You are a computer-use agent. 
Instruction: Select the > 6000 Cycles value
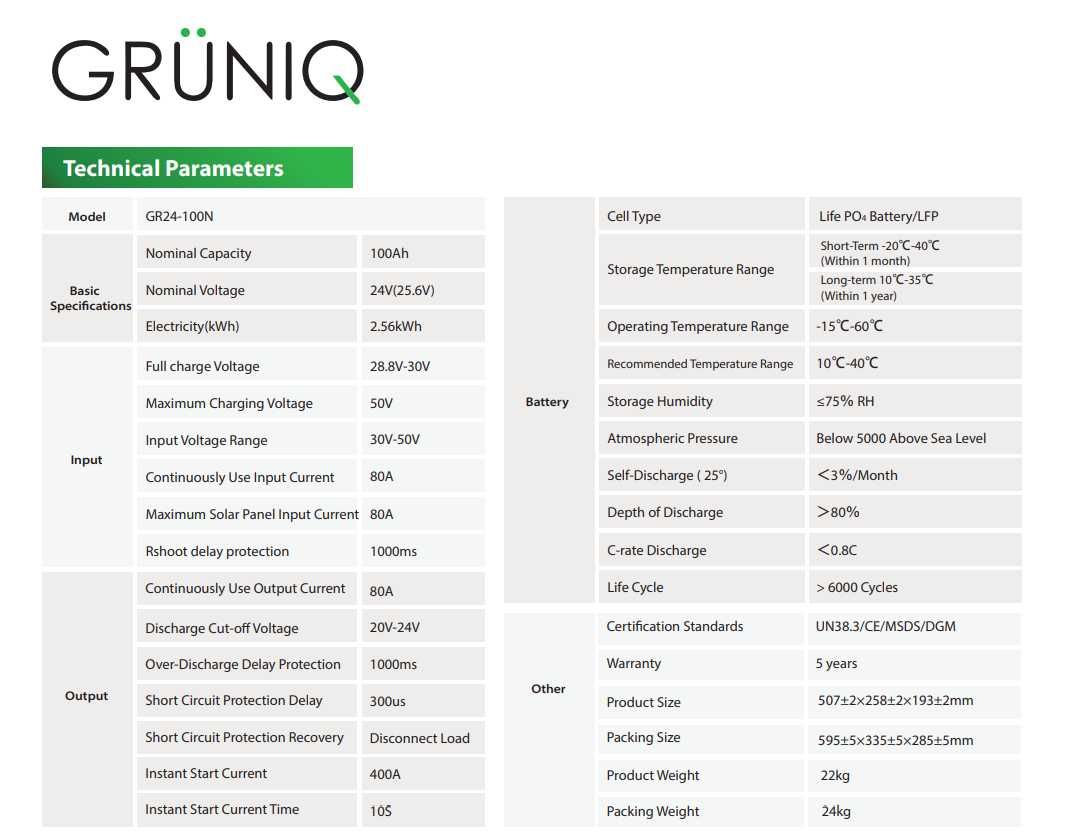pyautogui.click(x=856, y=587)
